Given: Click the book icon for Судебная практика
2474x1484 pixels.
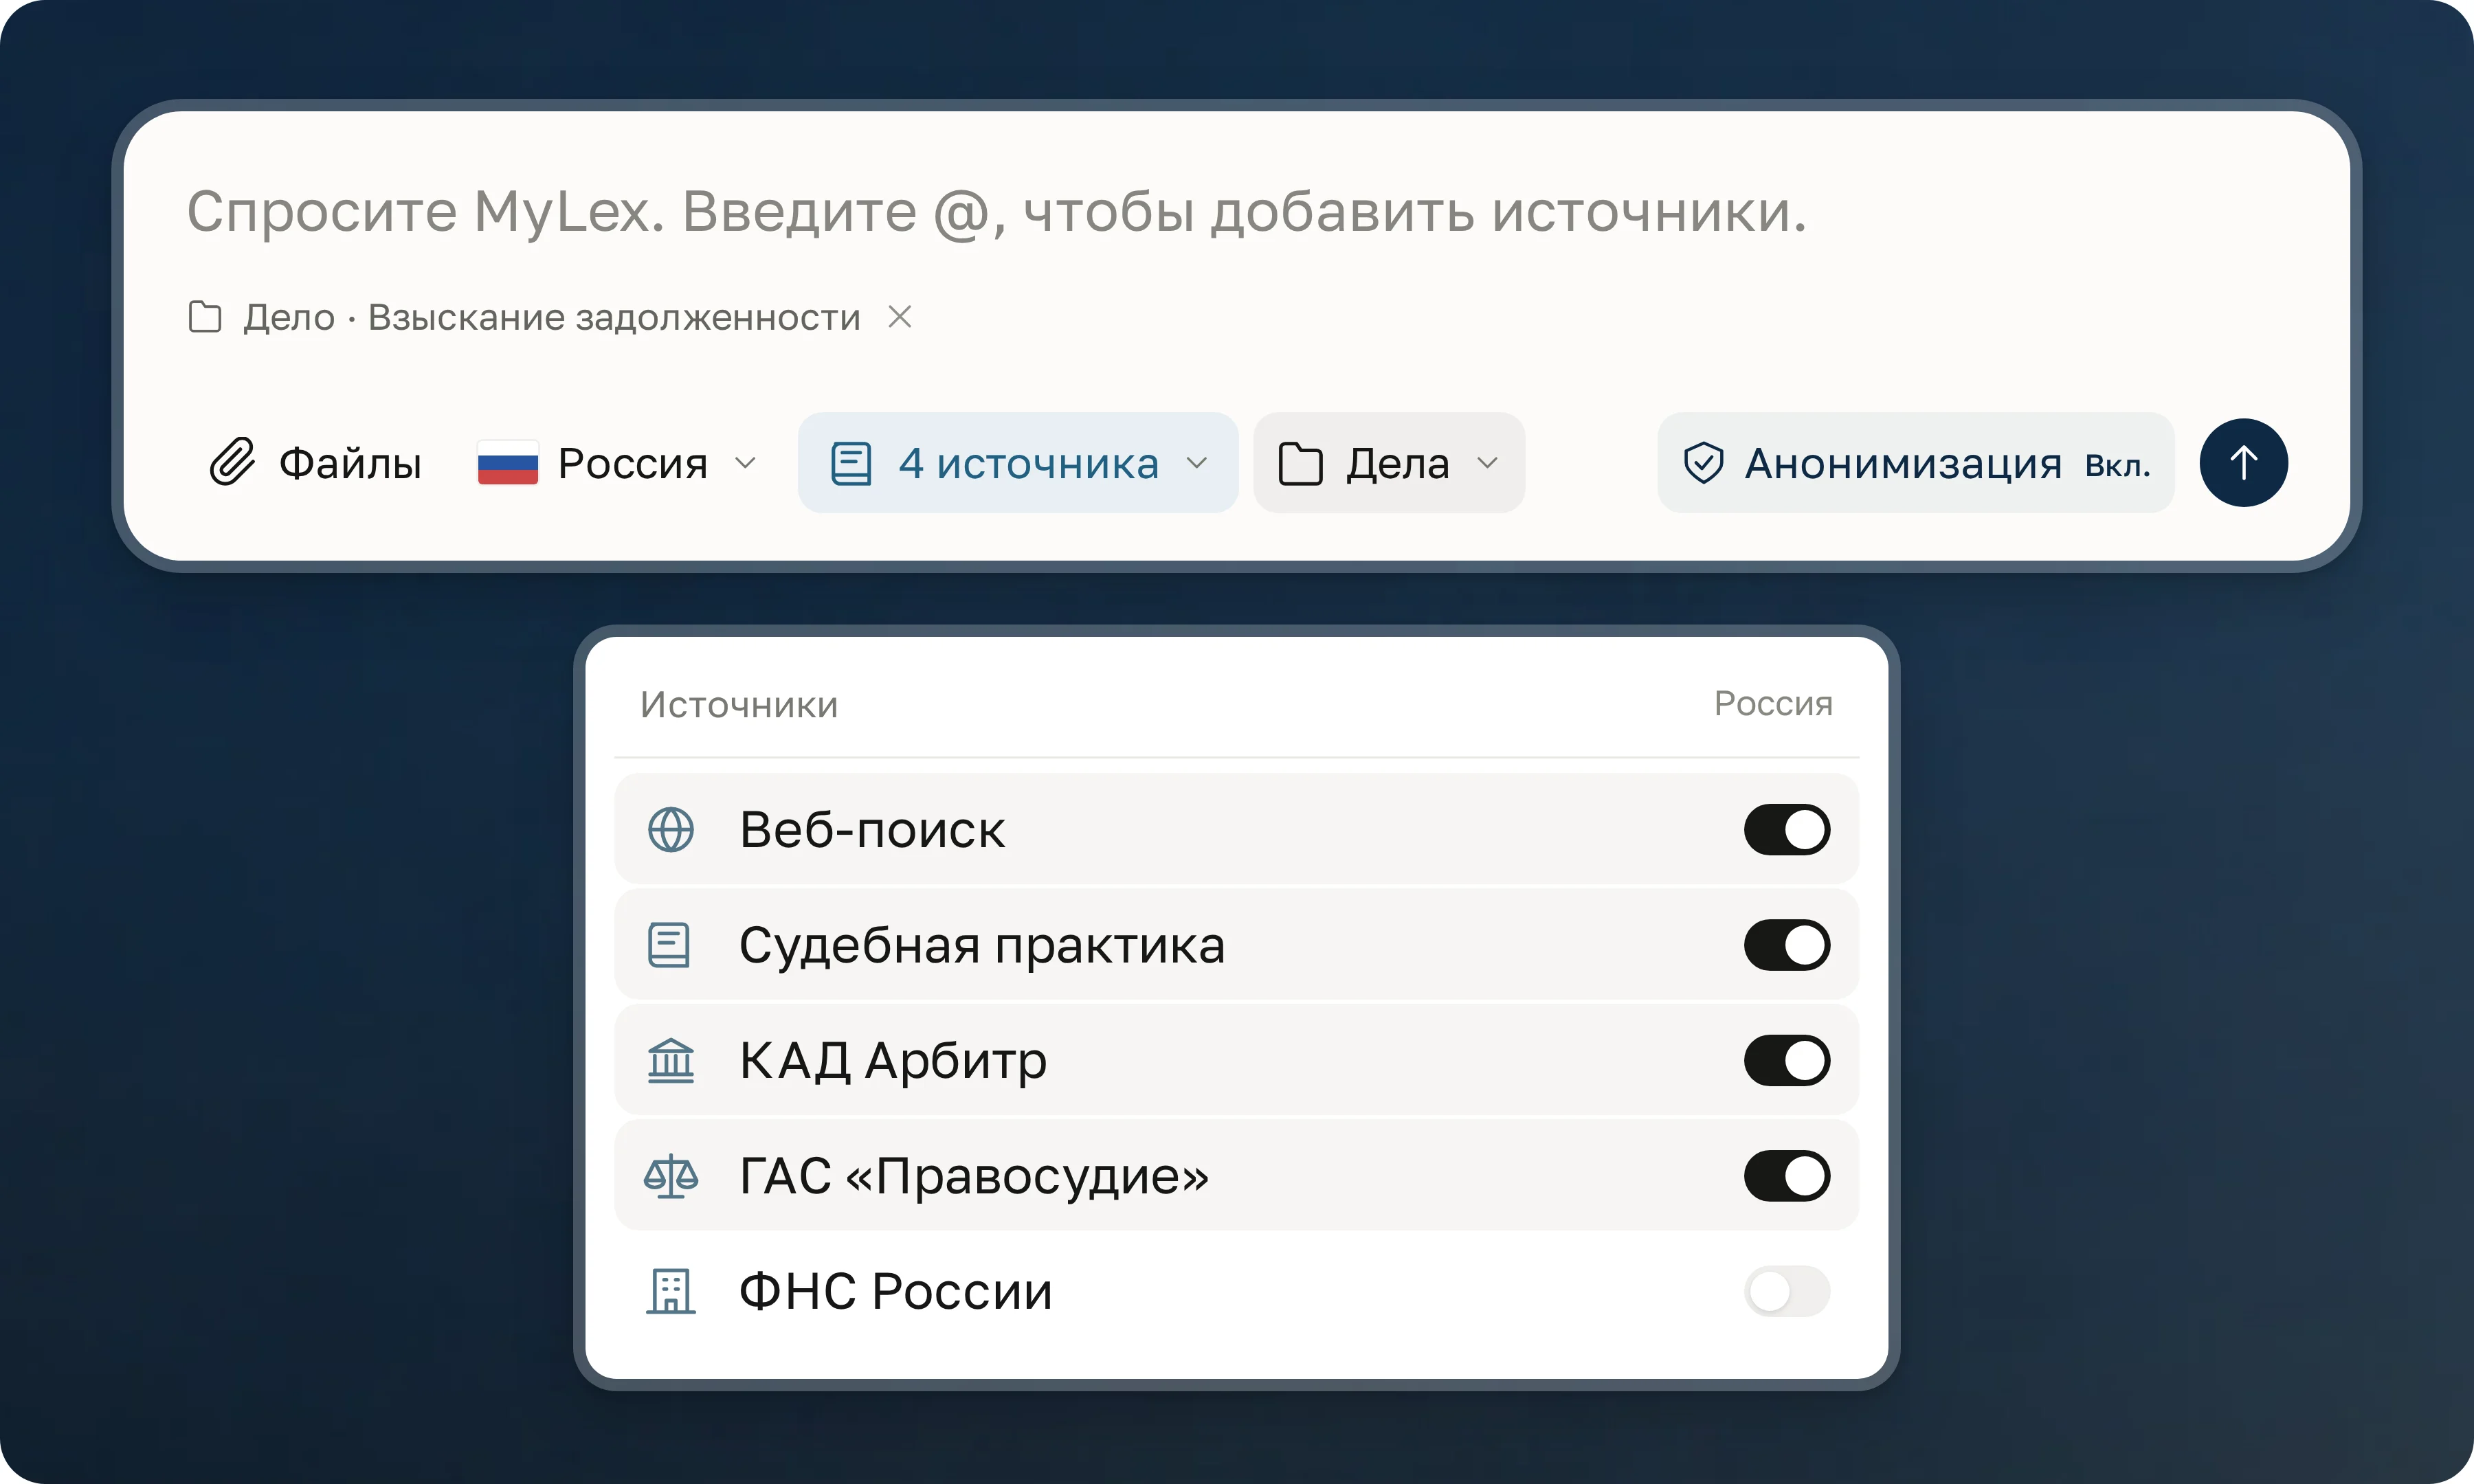Looking at the screenshot, I should click(669, 945).
